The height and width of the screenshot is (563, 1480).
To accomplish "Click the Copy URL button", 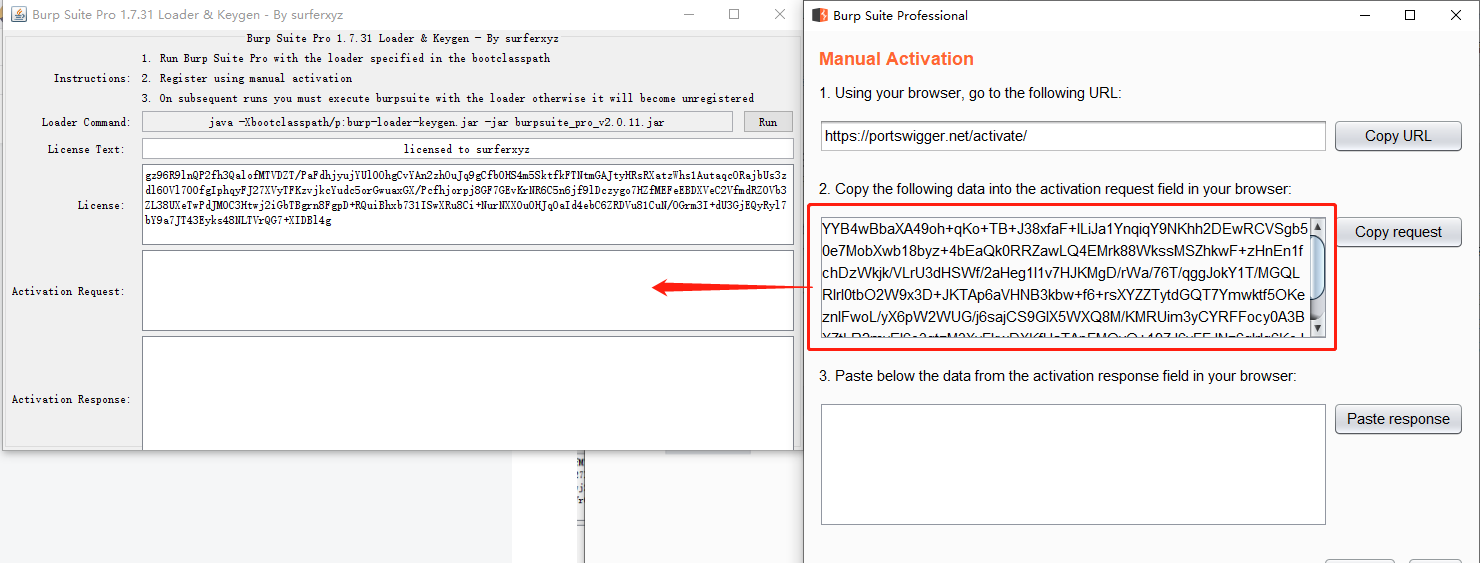I will click(x=1398, y=136).
